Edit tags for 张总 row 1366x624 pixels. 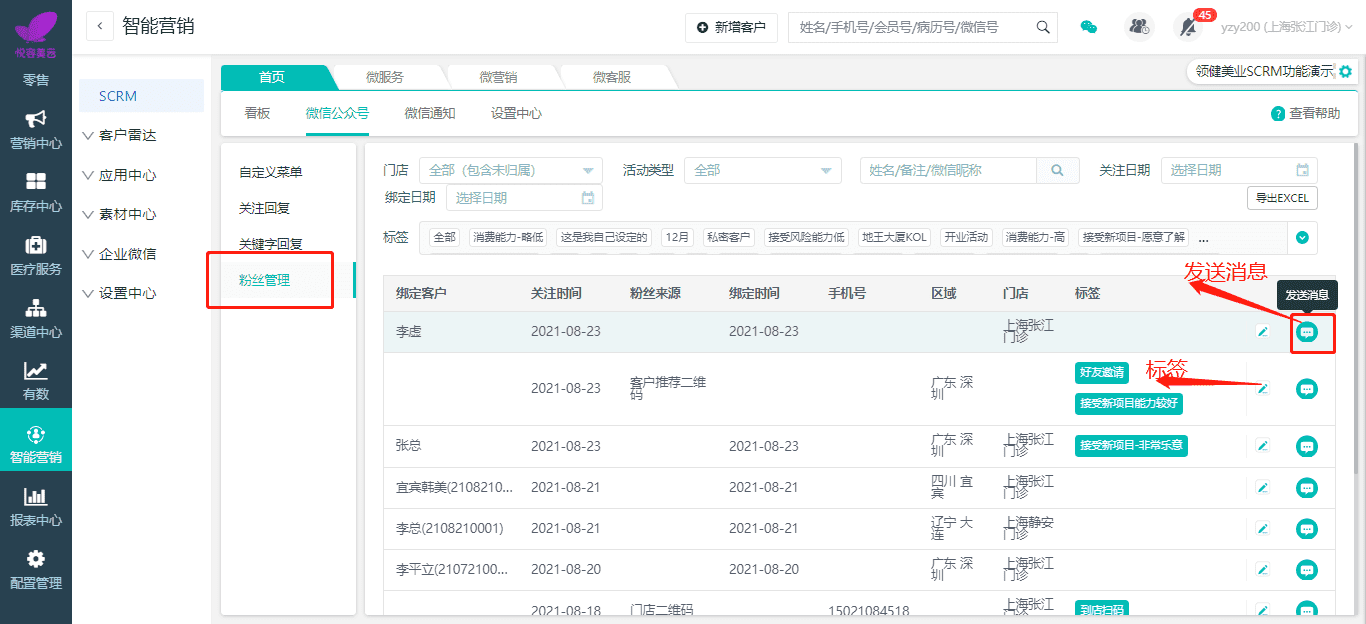coord(1263,446)
